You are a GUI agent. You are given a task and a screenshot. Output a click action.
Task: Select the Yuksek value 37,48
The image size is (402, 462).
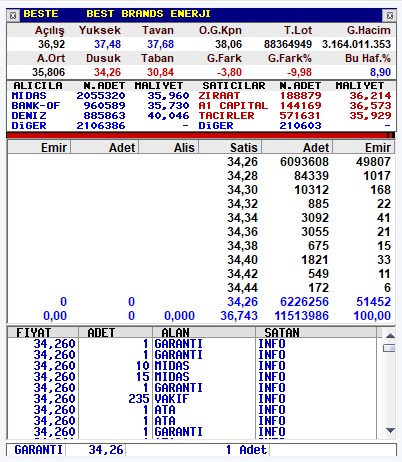click(107, 44)
